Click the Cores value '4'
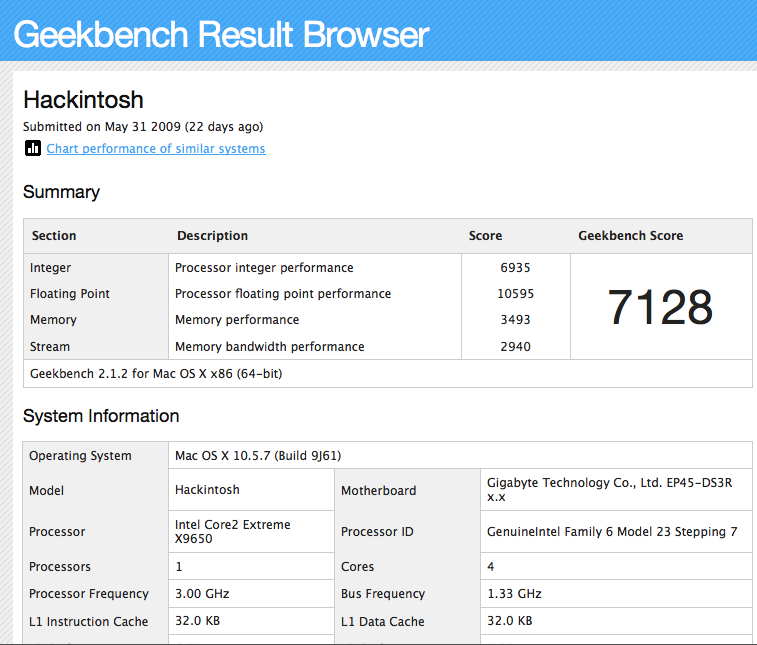Image resolution: width=757 pixels, height=645 pixels. [491, 566]
